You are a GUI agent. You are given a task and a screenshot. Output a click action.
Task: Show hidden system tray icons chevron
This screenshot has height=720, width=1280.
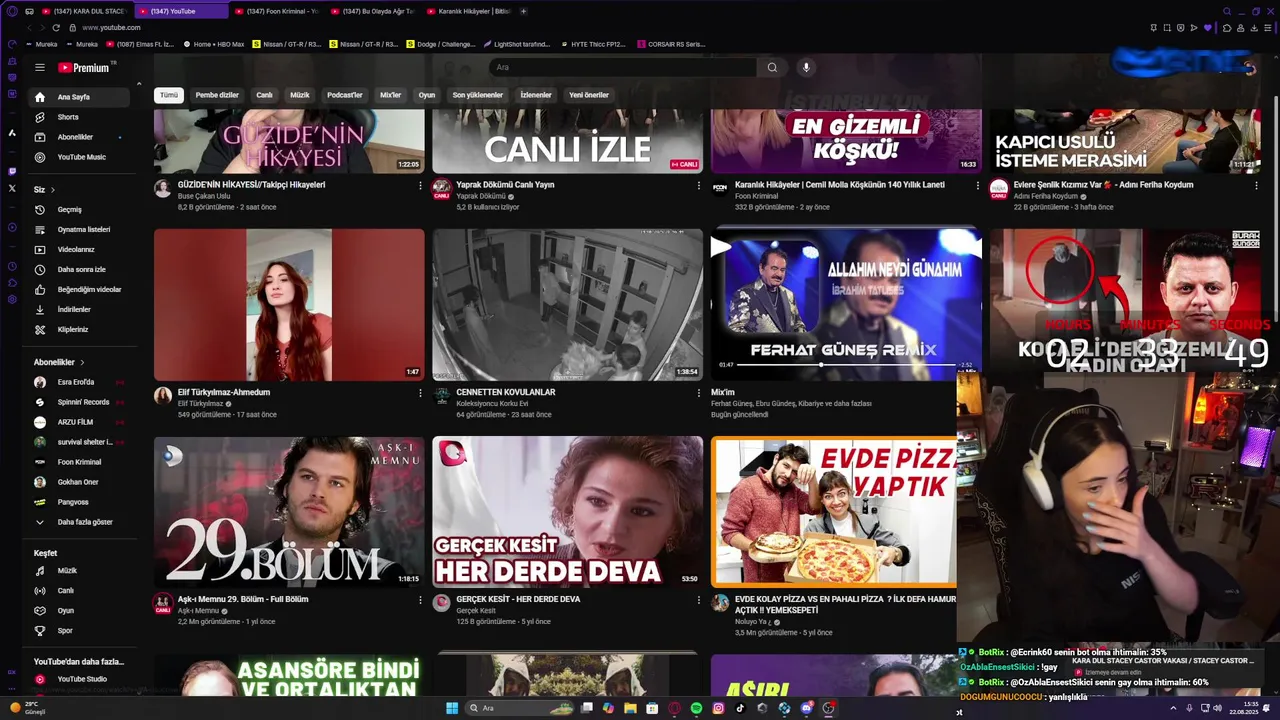click(x=1173, y=708)
